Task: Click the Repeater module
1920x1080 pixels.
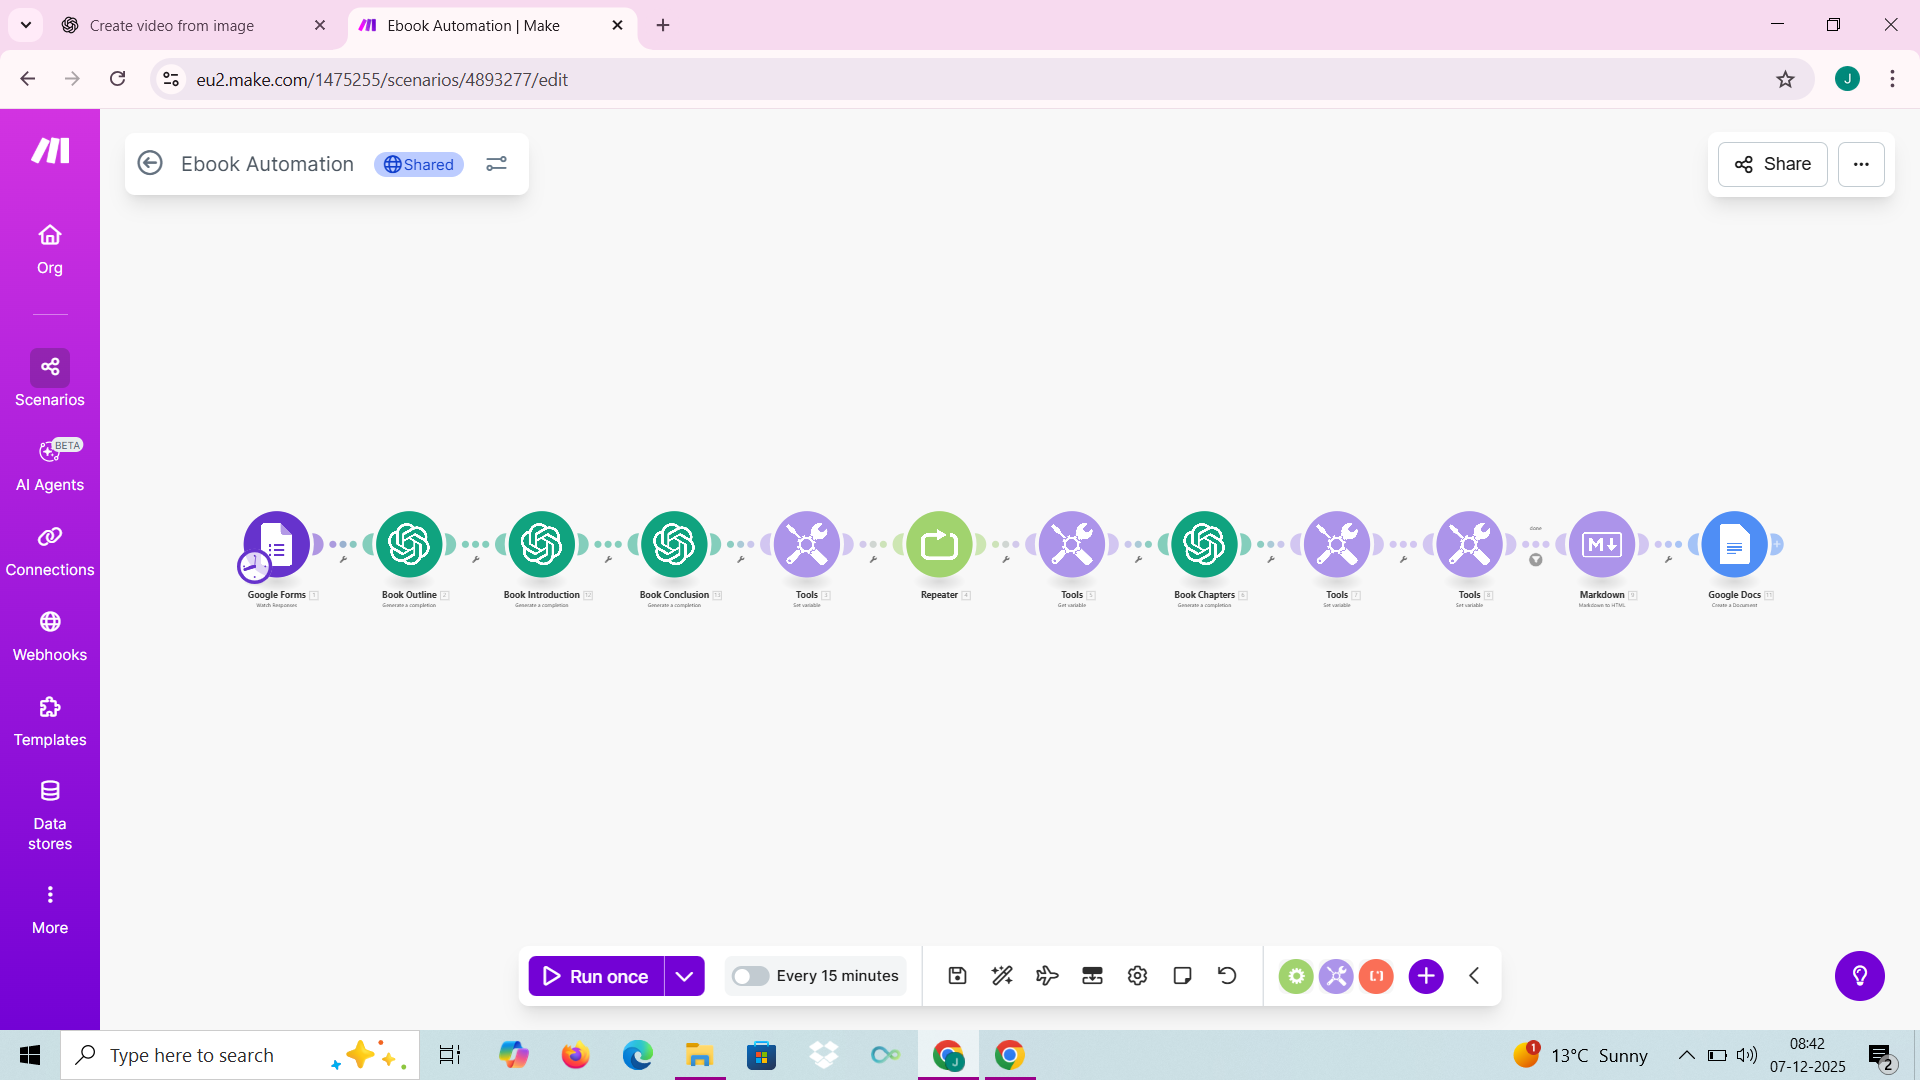Action: pyautogui.click(x=940, y=545)
